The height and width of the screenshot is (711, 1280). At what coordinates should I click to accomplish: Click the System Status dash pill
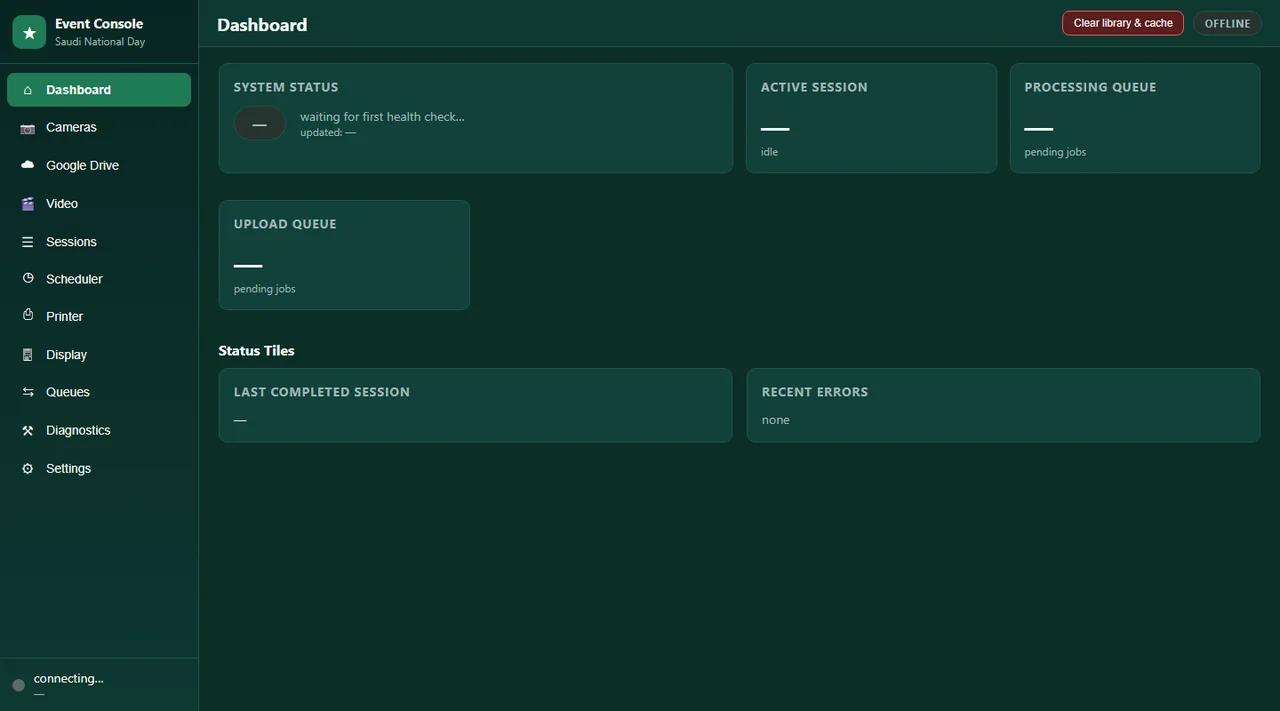[x=260, y=124]
